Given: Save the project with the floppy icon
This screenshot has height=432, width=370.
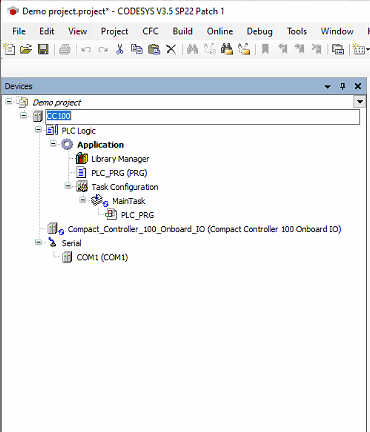Looking at the screenshot, I should click(43, 49).
